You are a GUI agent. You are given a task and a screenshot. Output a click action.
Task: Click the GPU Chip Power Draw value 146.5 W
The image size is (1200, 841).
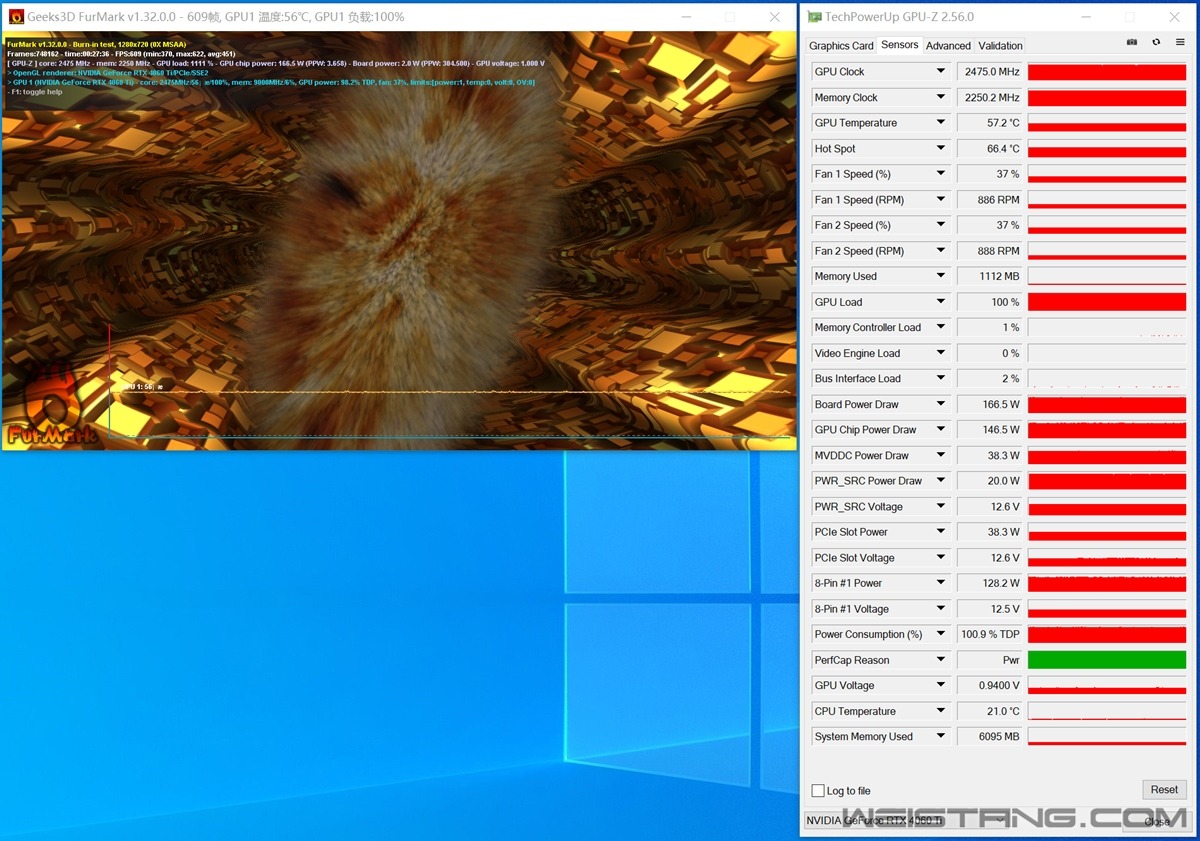pyautogui.click(x=990, y=430)
